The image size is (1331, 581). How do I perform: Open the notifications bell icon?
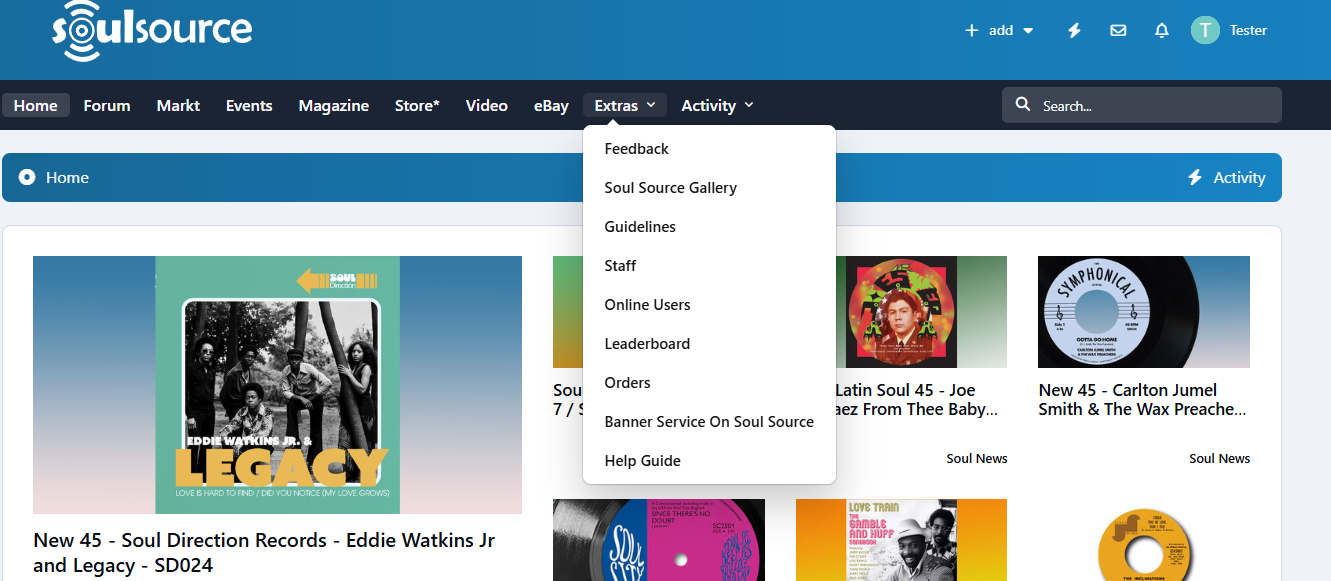point(1161,30)
